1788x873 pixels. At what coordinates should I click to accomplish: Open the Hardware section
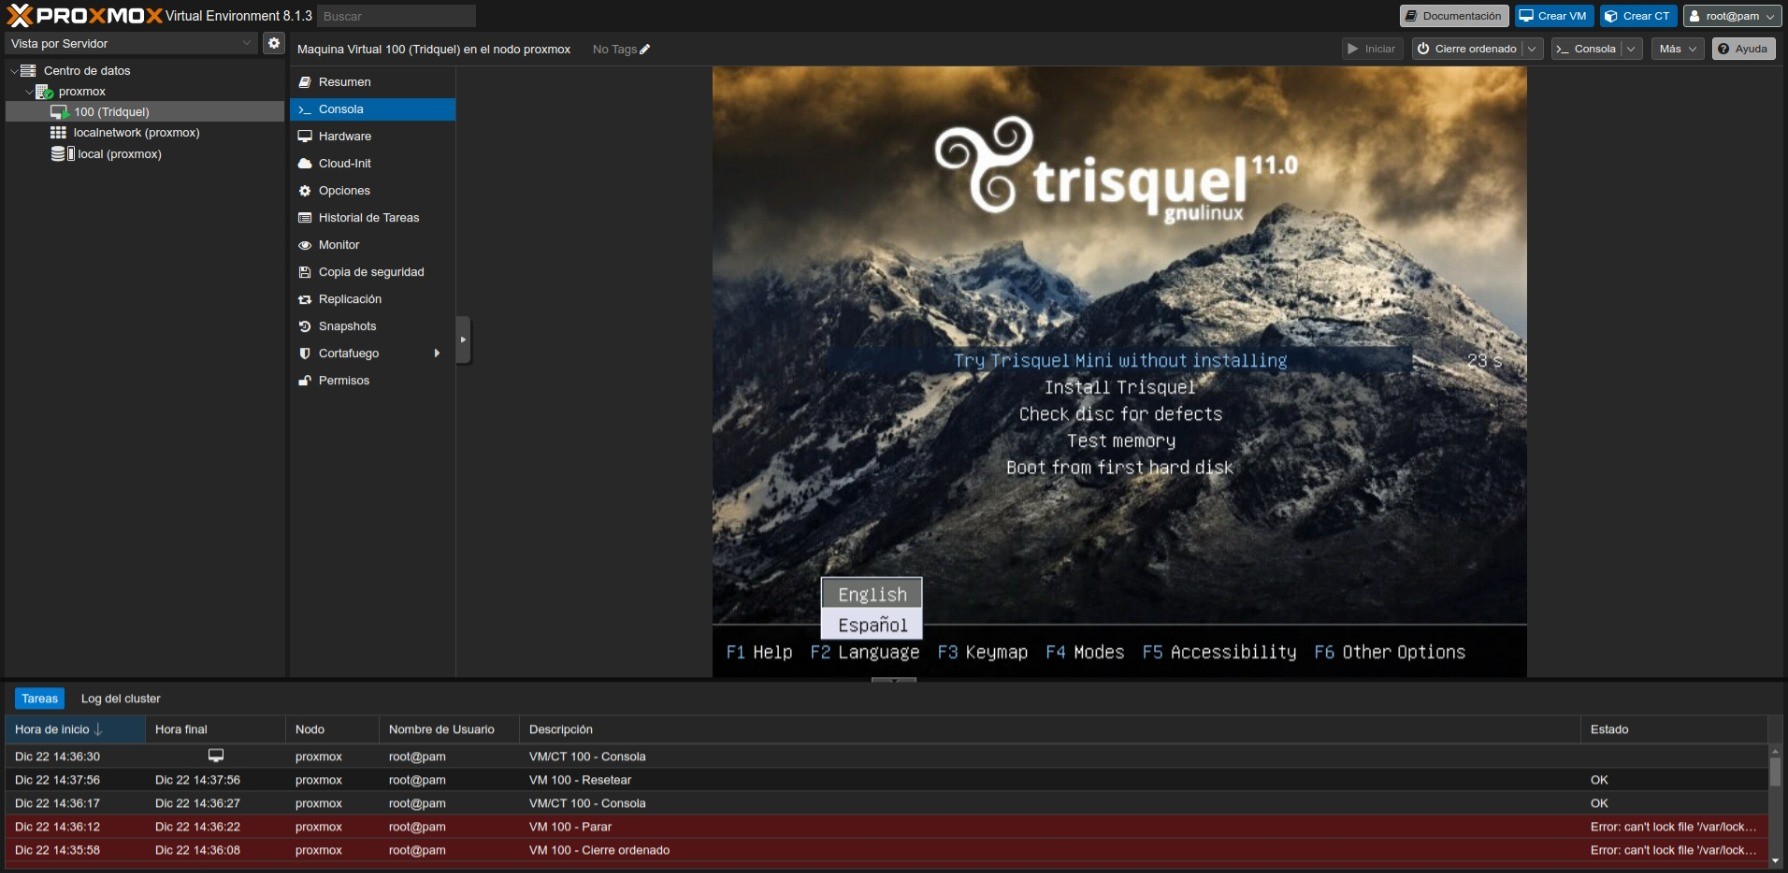click(373, 136)
